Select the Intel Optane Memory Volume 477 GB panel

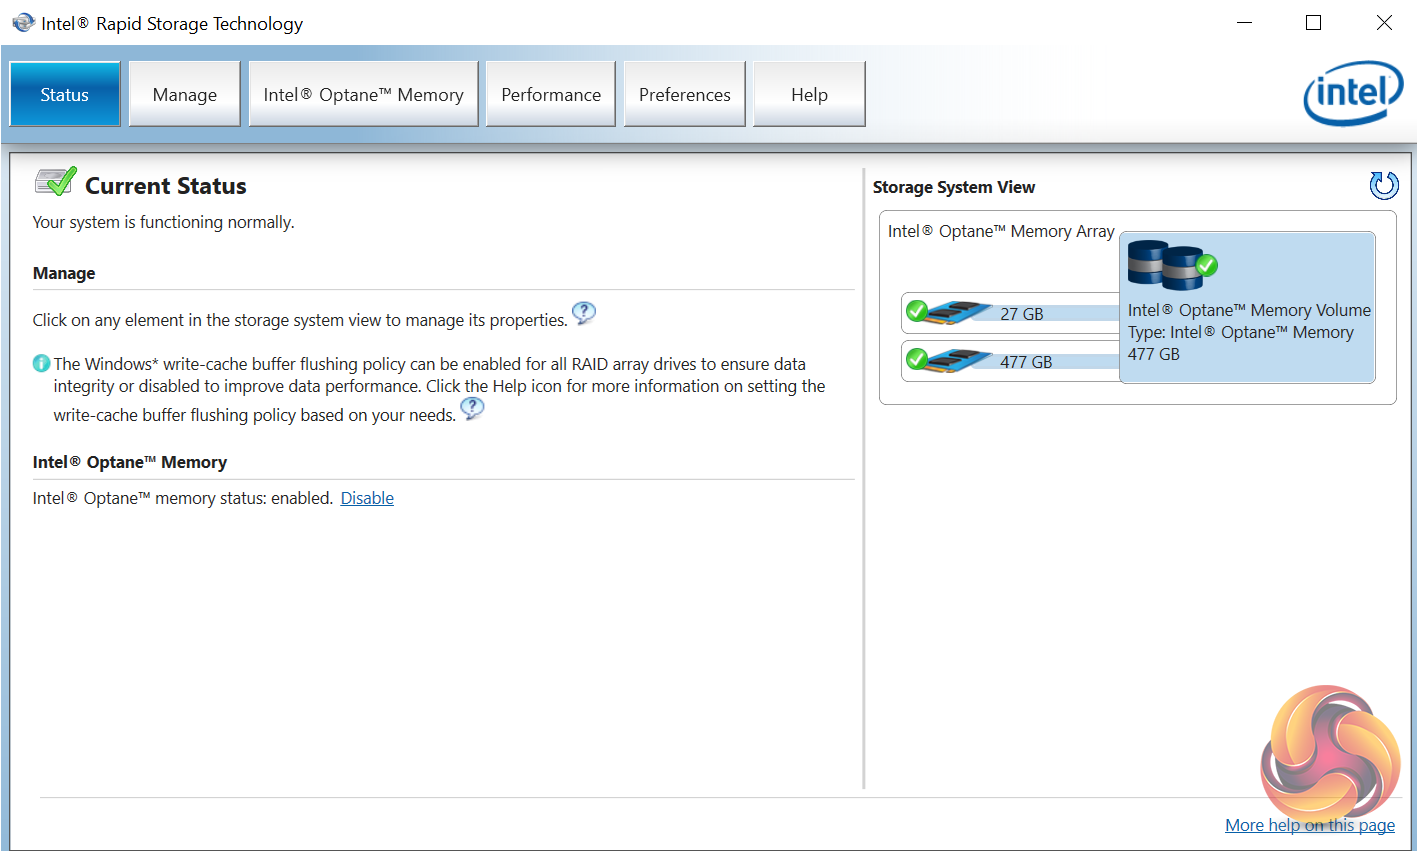coord(1248,332)
